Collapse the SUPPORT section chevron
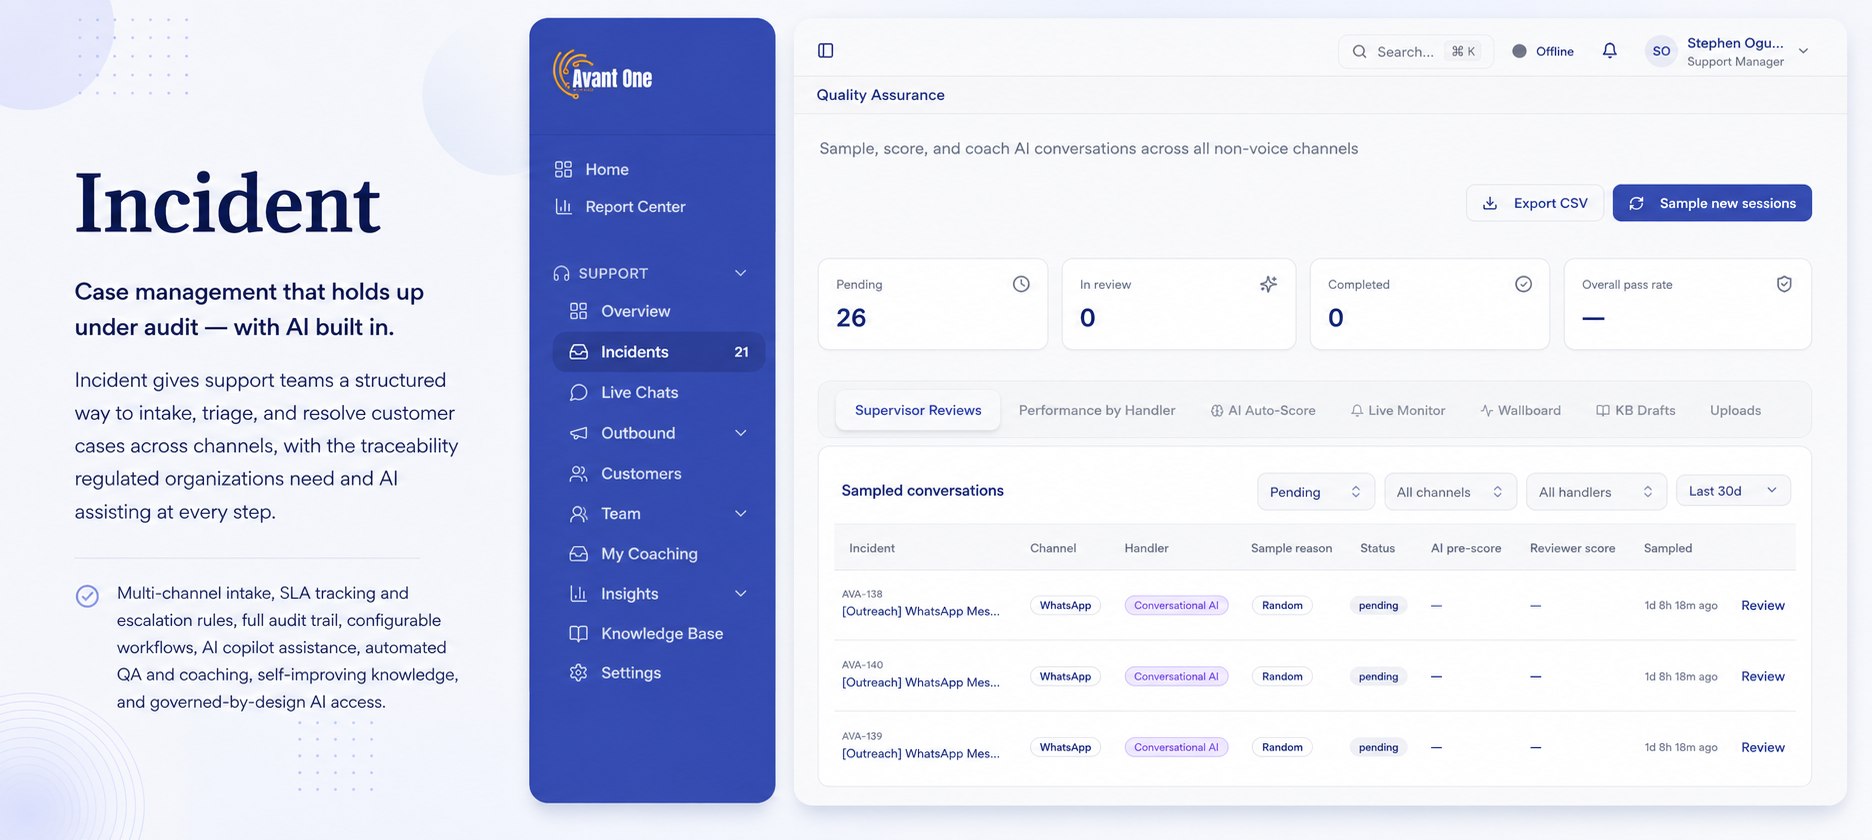The width and height of the screenshot is (1872, 840). coord(741,273)
